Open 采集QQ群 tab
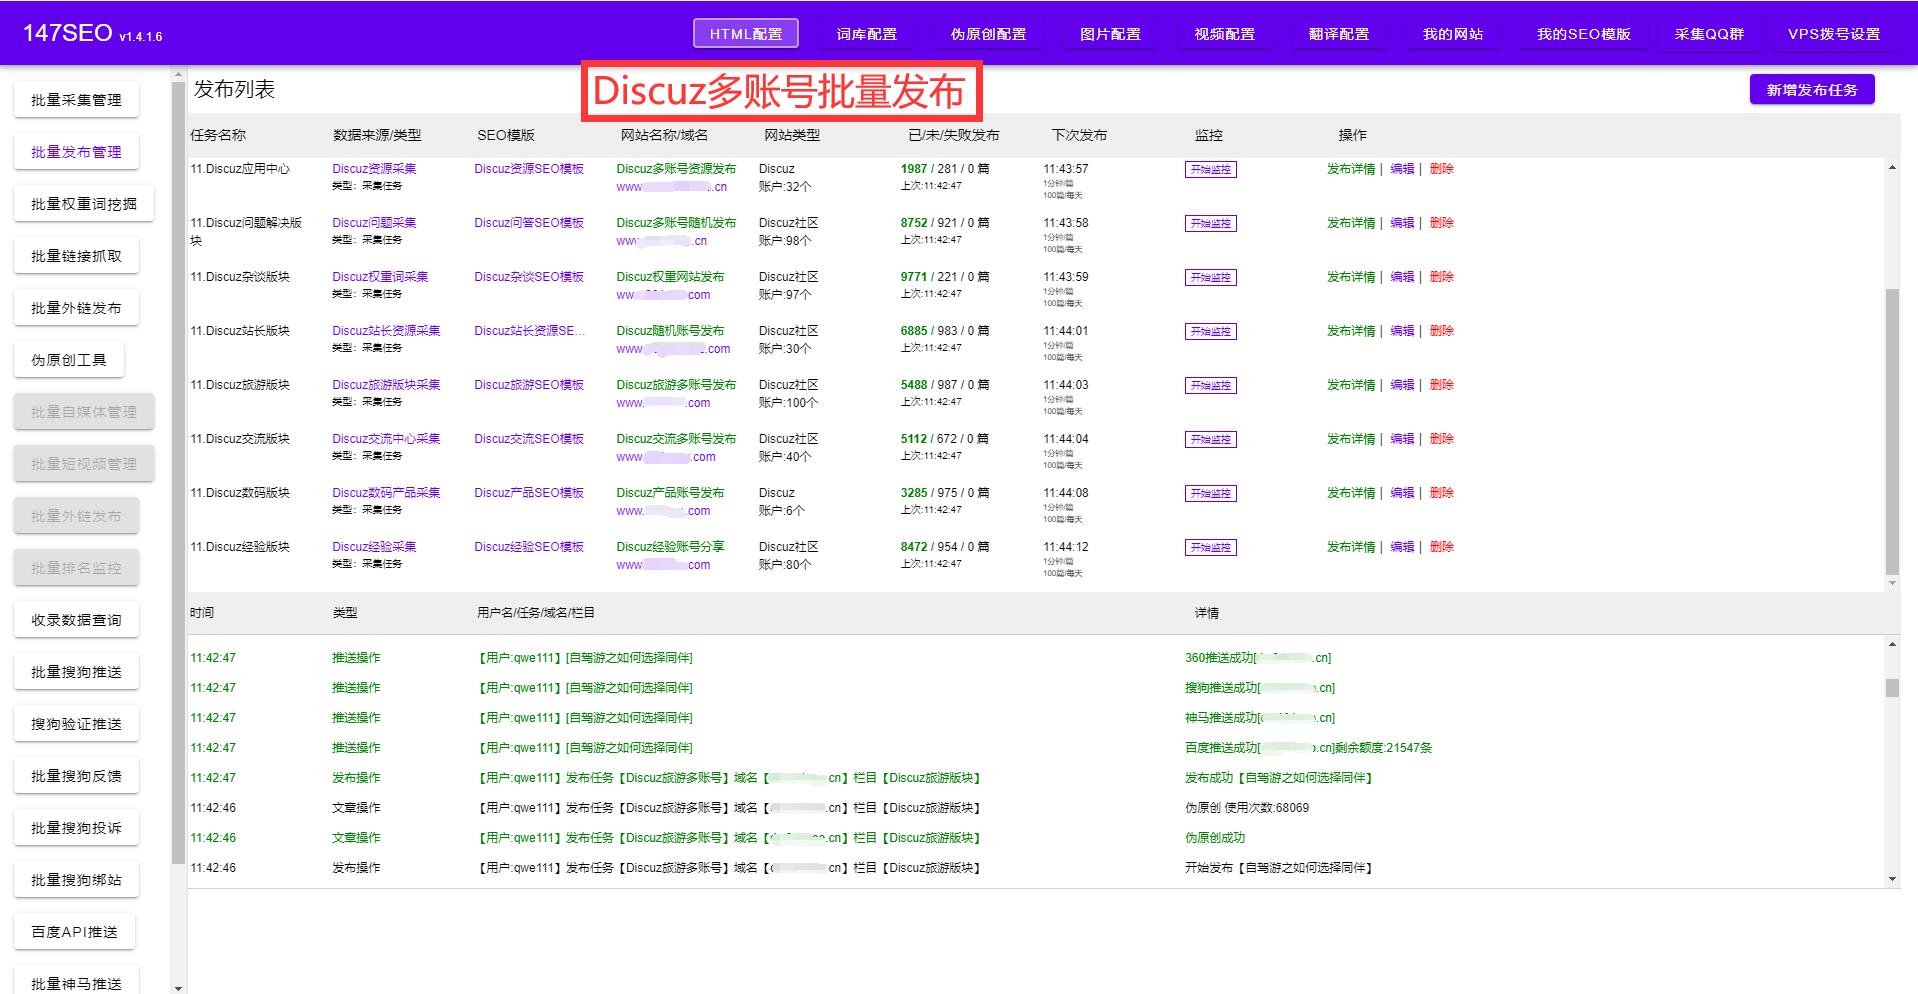Image resolution: width=1918 pixels, height=994 pixels. pos(1708,33)
